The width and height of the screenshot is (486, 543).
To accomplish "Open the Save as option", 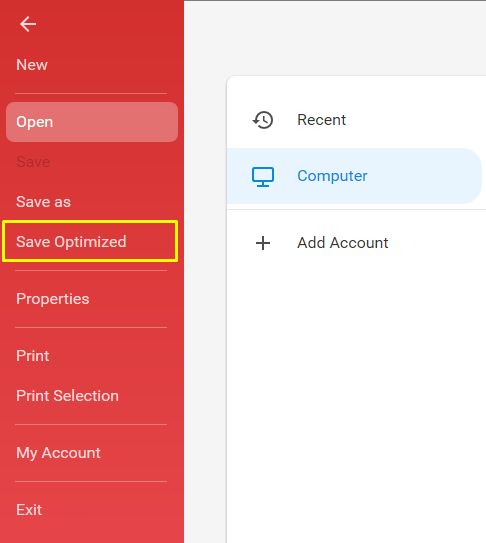I will [43, 202].
